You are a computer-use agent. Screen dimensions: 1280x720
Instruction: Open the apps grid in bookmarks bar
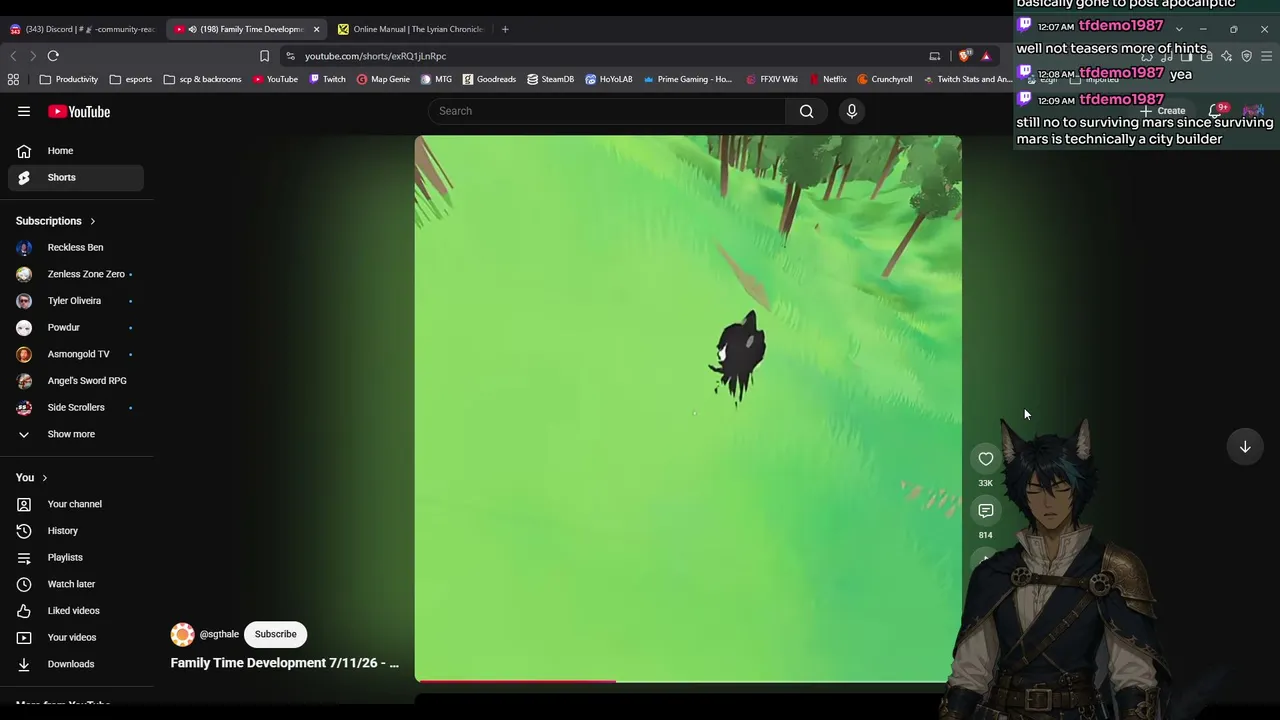(13, 79)
